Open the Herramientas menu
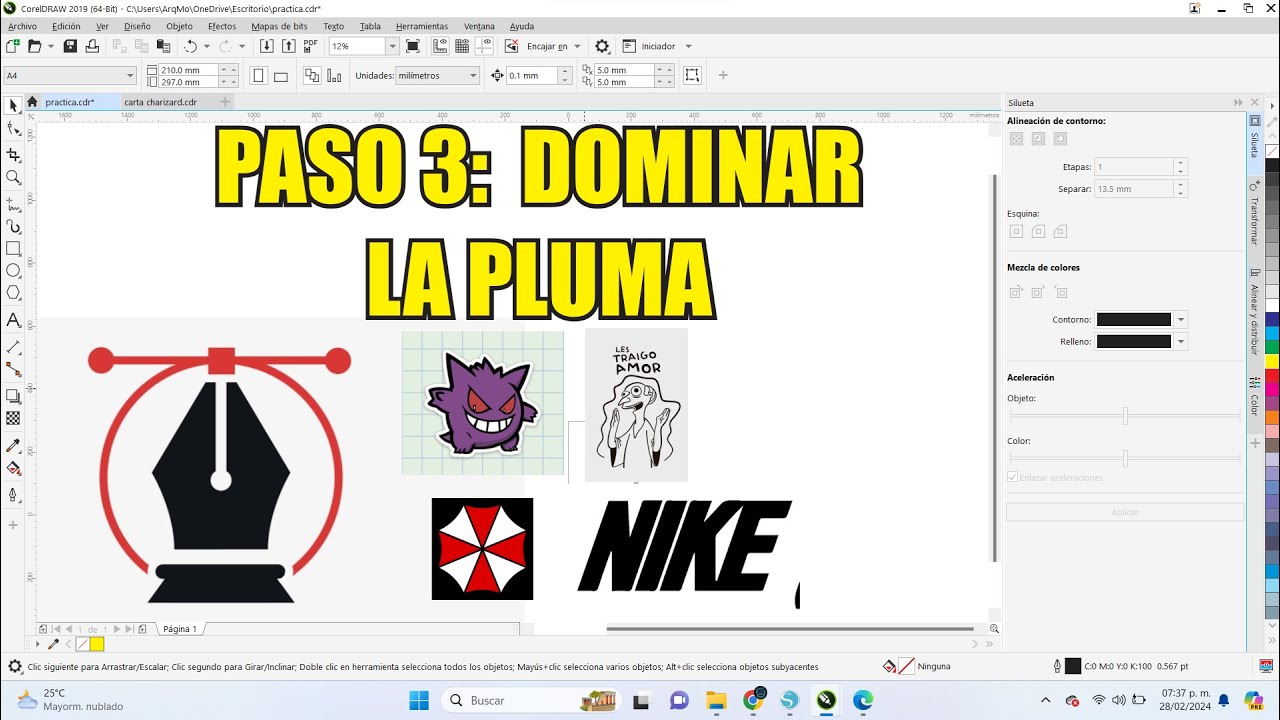The width and height of the screenshot is (1280, 720). pyautogui.click(x=422, y=26)
